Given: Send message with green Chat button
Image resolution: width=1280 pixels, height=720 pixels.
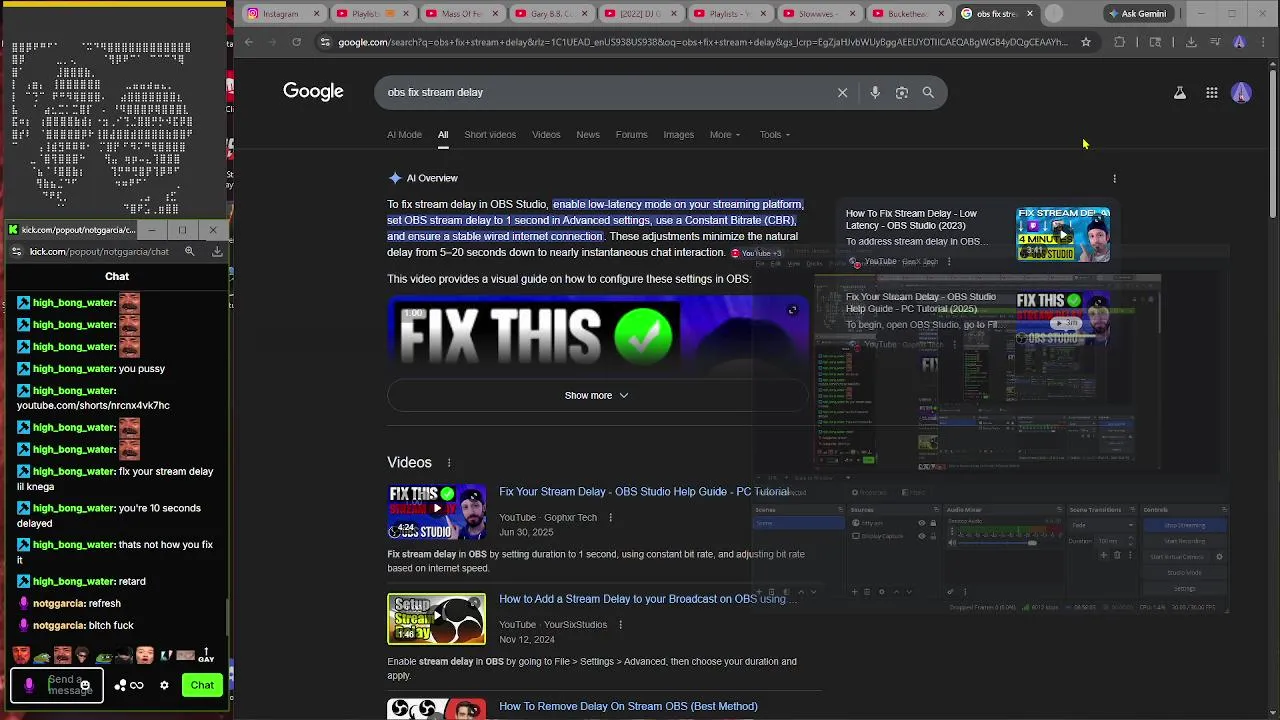Looking at the screenshot, I should [202, 685].
